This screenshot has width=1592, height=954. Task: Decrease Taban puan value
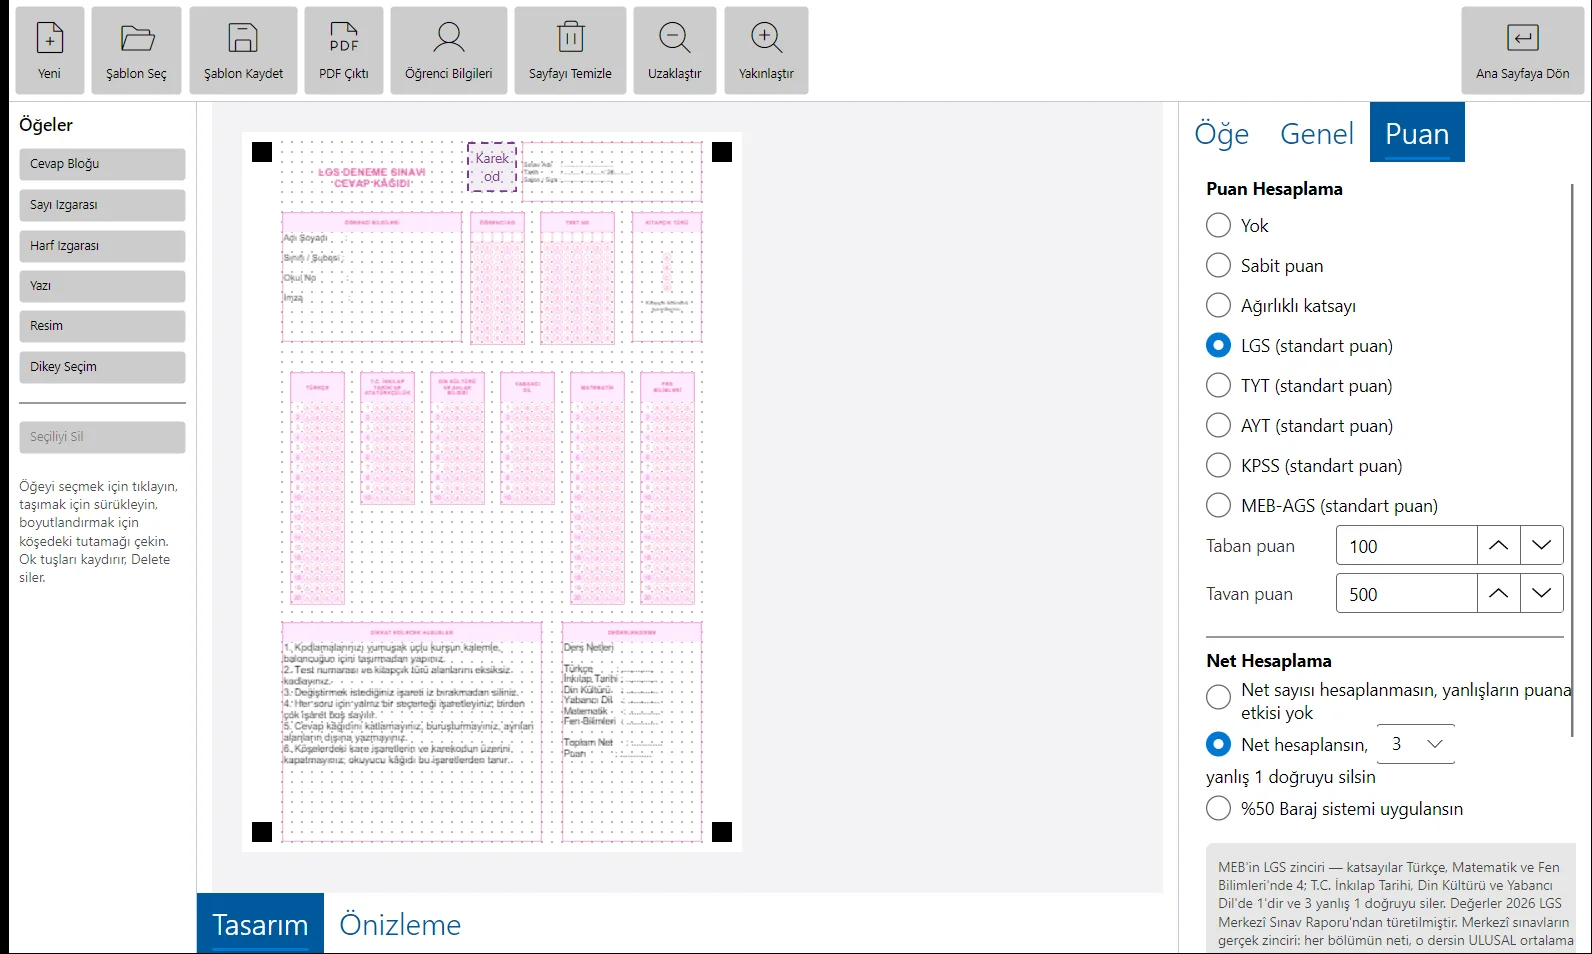(1541, 545)
